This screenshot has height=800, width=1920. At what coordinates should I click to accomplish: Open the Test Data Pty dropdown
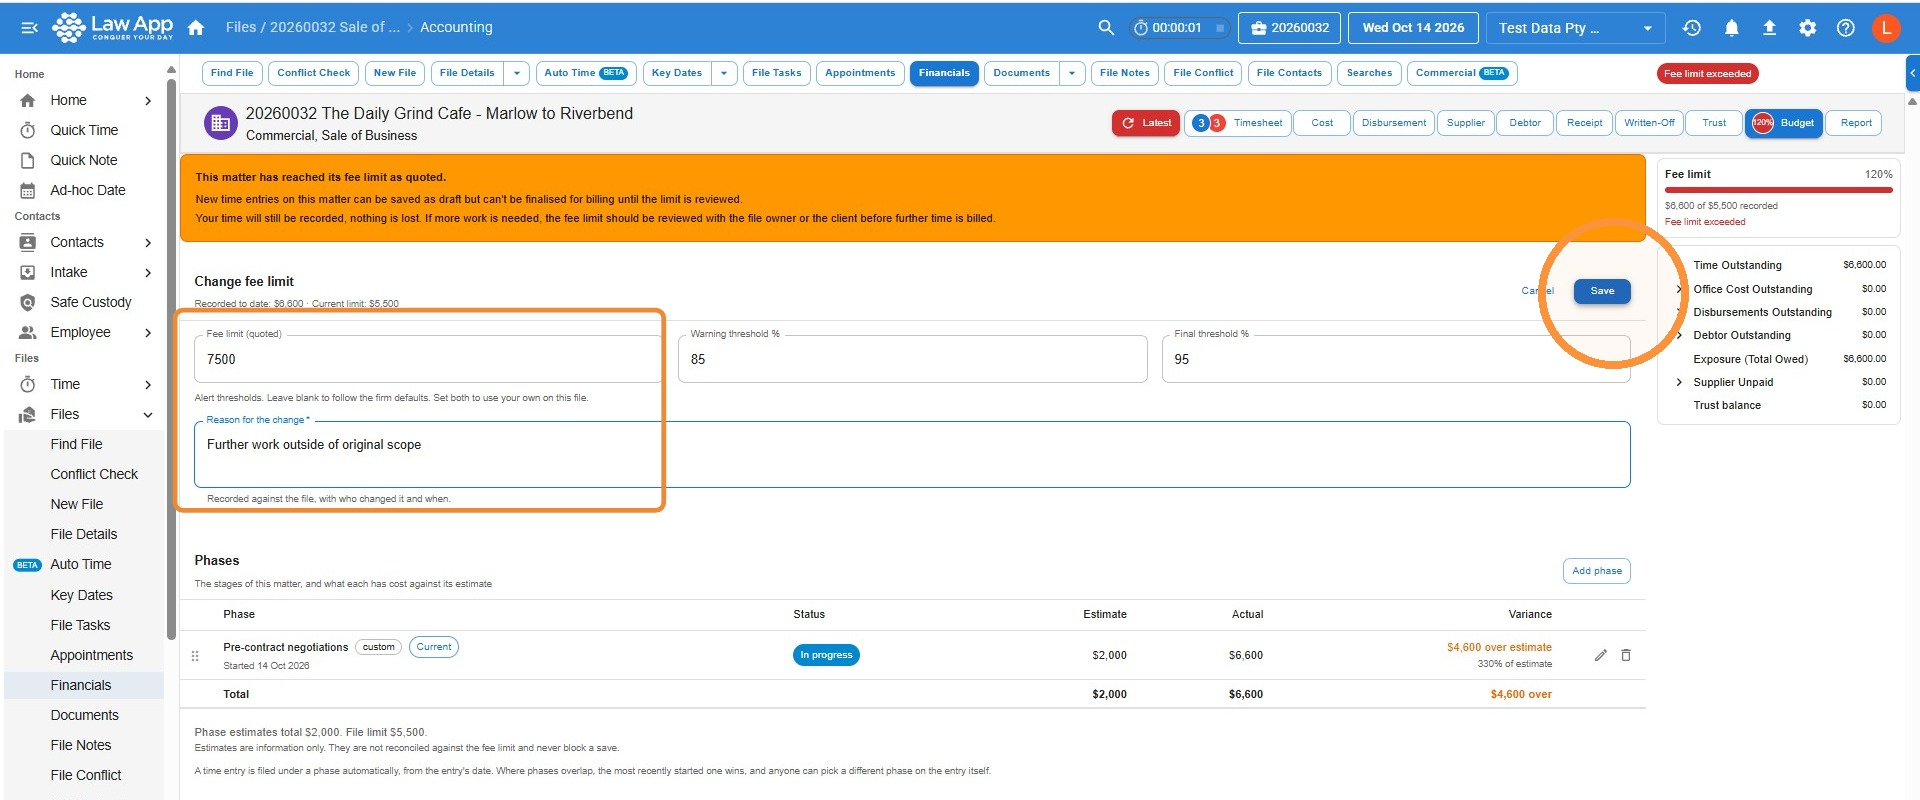pyautogui.click(x=1575, y=28)
